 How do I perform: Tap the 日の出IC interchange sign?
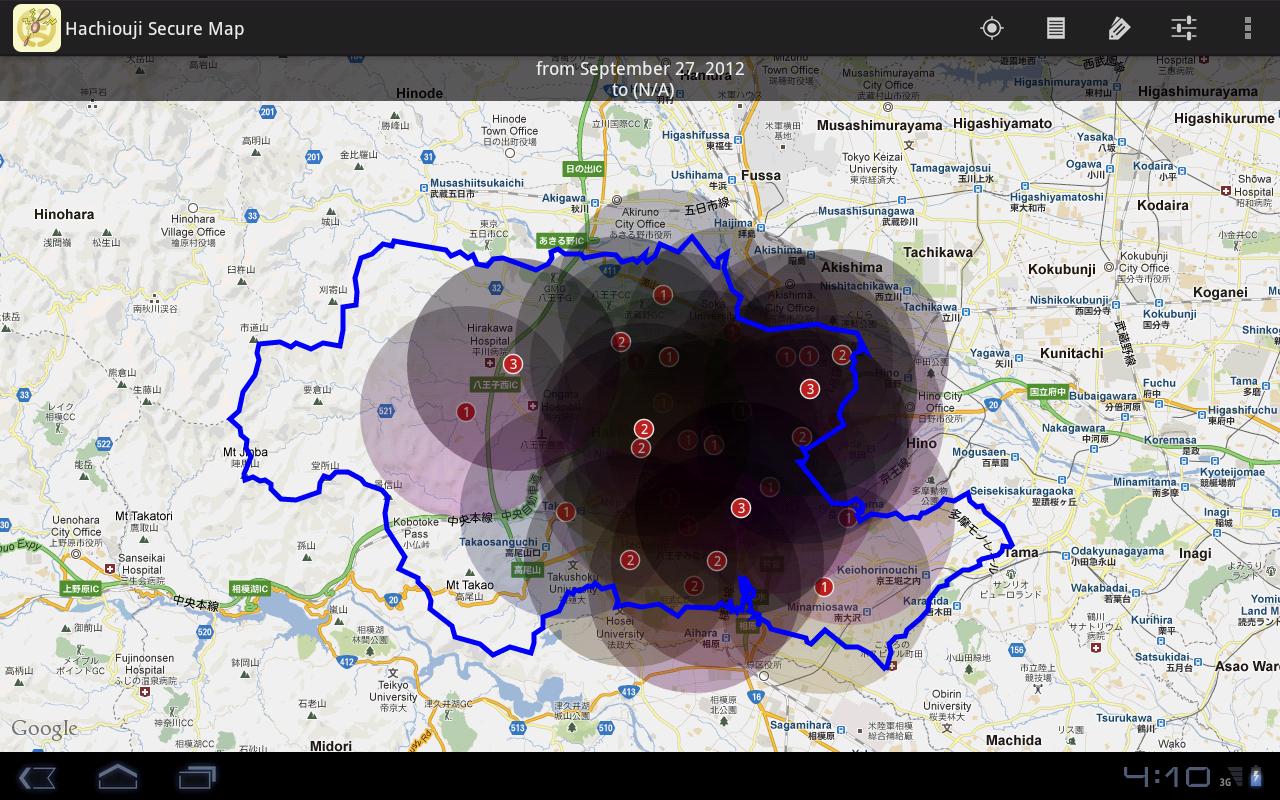tap(584, 169)
